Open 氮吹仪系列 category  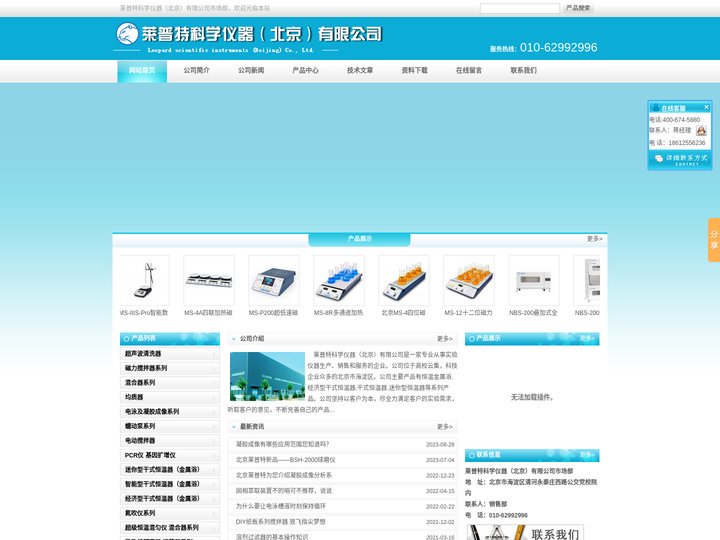169,513
